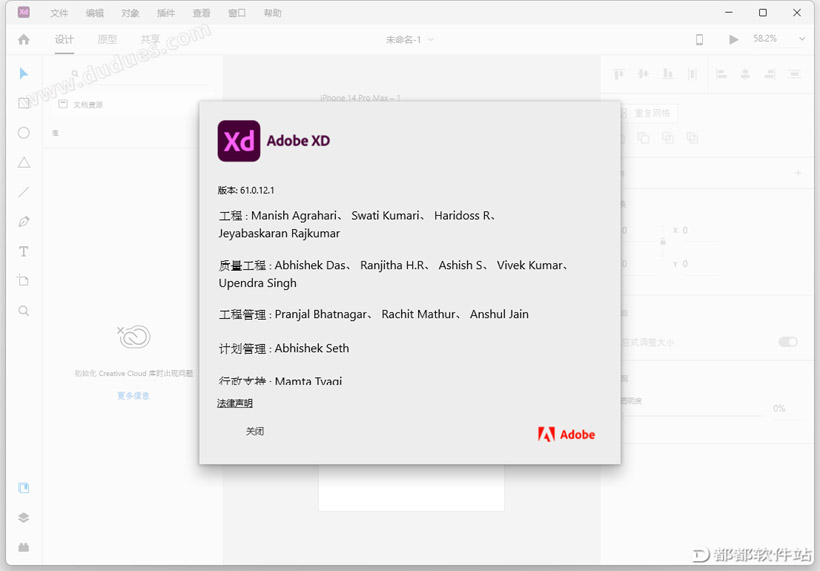Click the opacity 0% value field
Image resolution: width=820 pixels, height=571 pixels.
779,408
